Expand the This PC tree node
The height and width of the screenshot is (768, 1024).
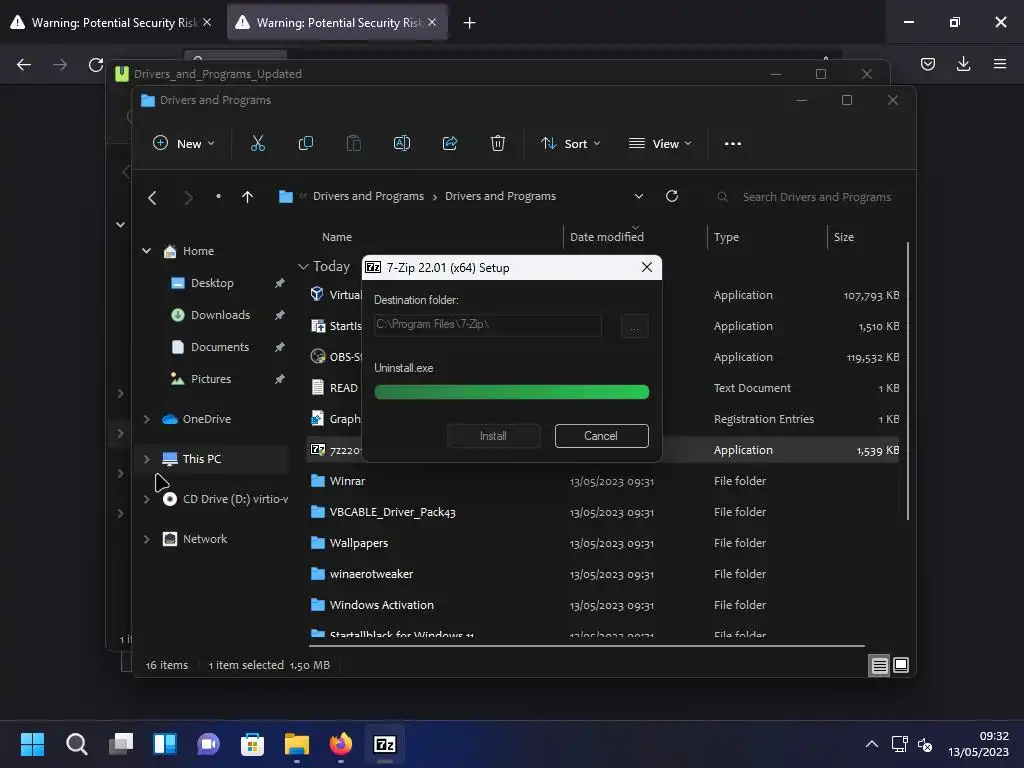(147, 459)
